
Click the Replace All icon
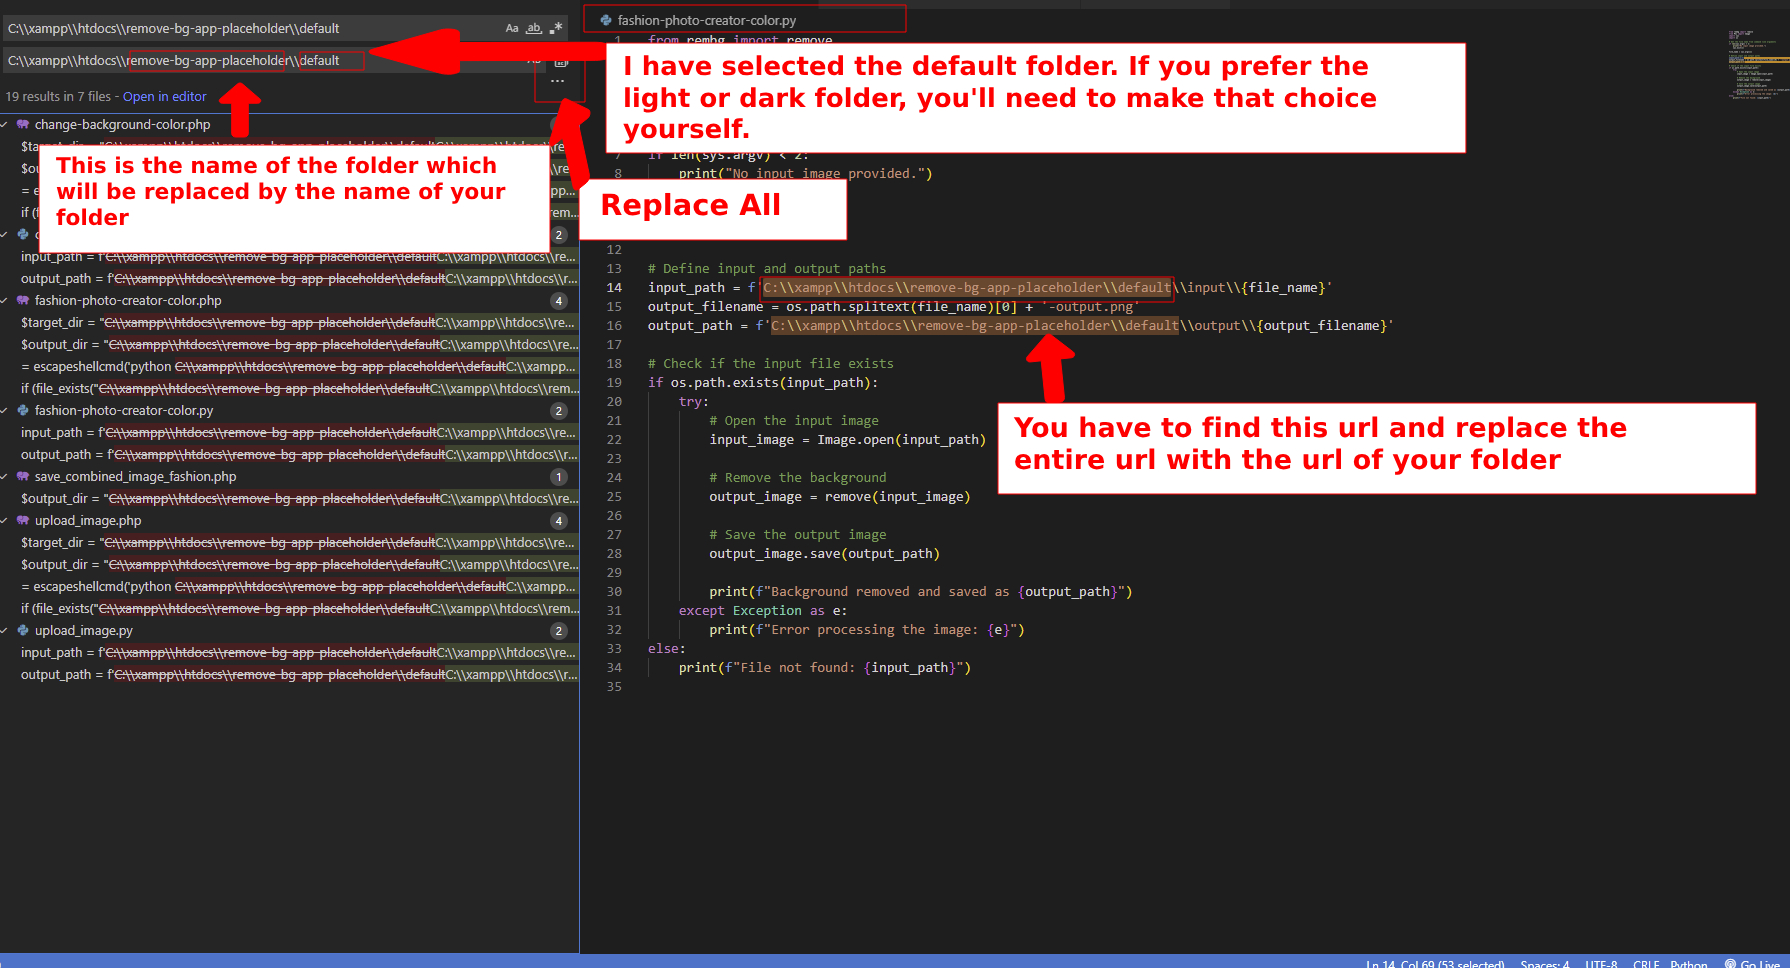point(560,62)
